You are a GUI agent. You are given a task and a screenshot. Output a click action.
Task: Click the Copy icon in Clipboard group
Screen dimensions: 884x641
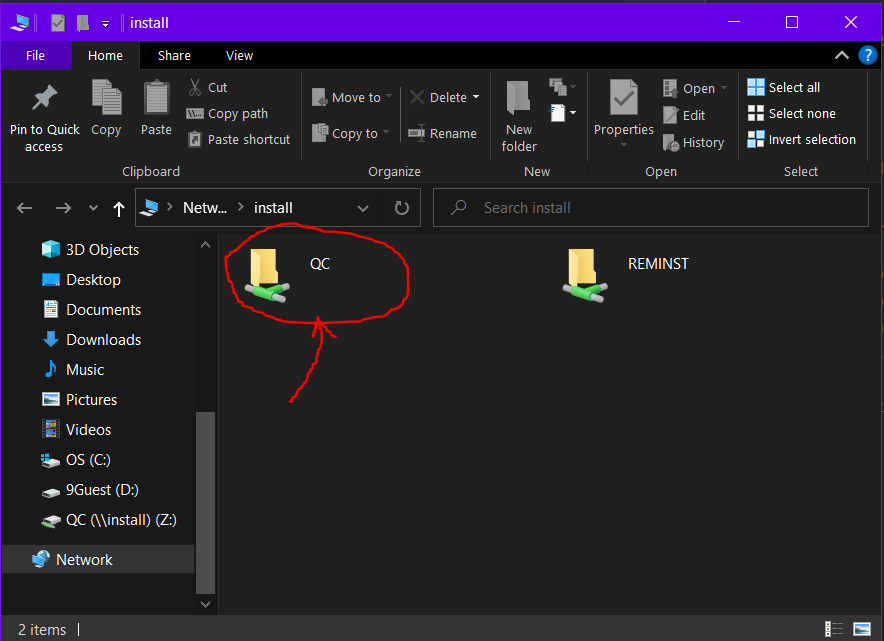(106, 100)
